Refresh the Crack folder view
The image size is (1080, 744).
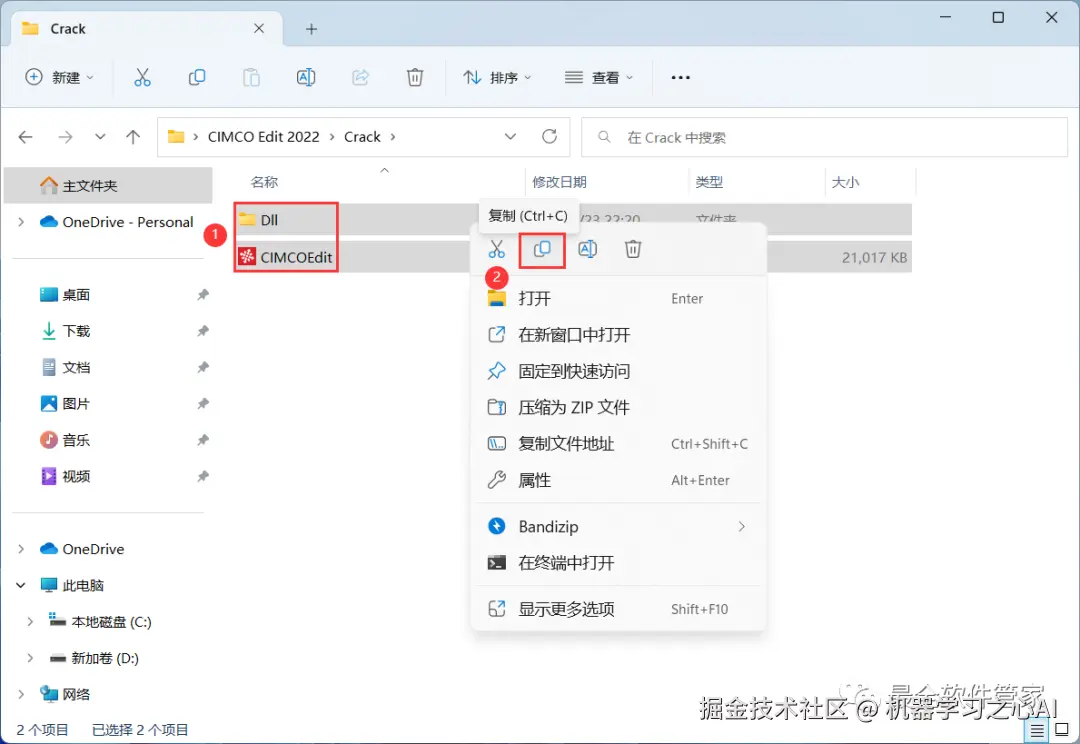[550, 136]
